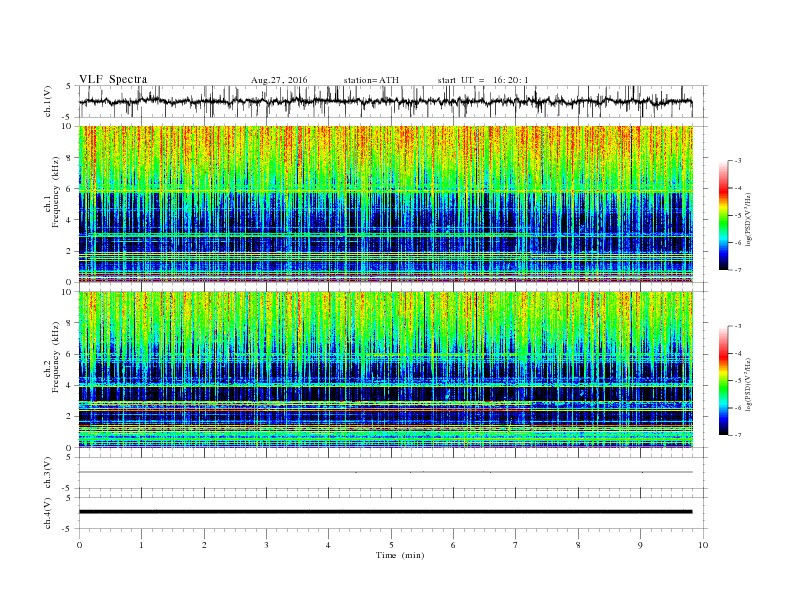
Task: Click the 'VLF Spectra' title text
Action: pos(113,79)
